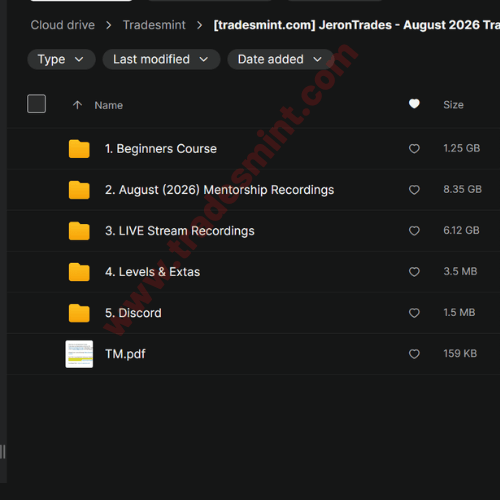Go to Tradesmint folder in breadcrumb
Image resolution: width=500 pixels, height=500 pixels.
coord(154,25)
